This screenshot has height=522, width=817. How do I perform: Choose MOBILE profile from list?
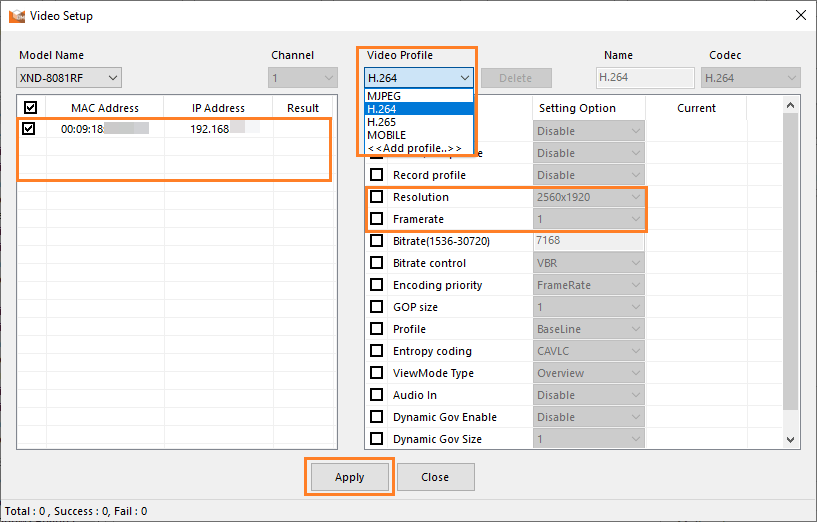click(419, 135)
